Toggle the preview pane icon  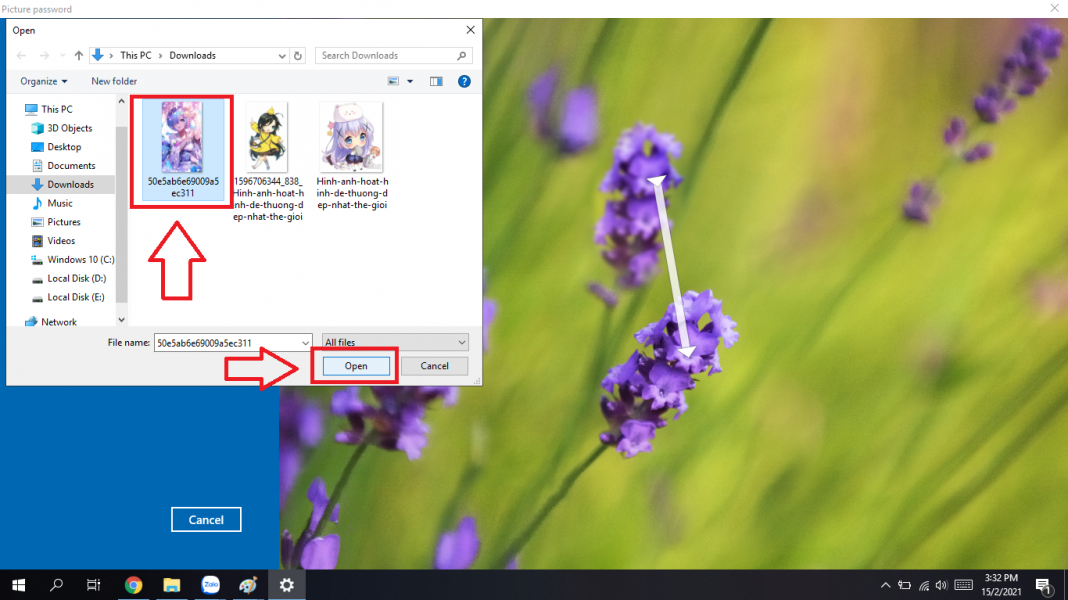click(436, 81)
